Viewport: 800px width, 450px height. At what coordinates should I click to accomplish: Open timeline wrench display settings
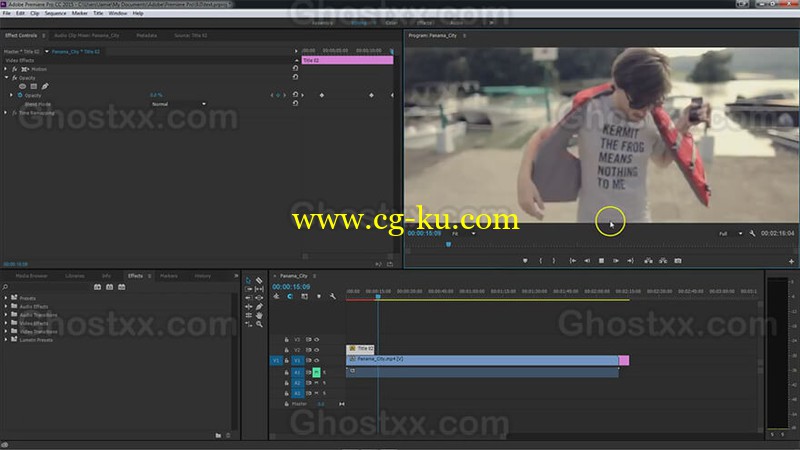333,296
